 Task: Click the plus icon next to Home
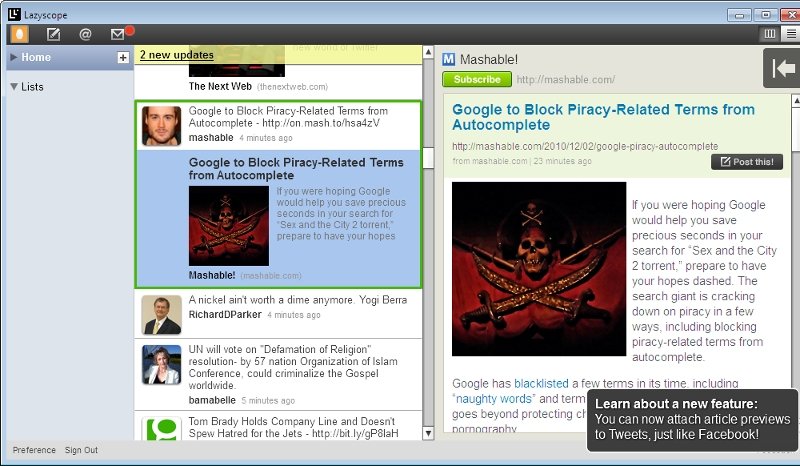122,57
